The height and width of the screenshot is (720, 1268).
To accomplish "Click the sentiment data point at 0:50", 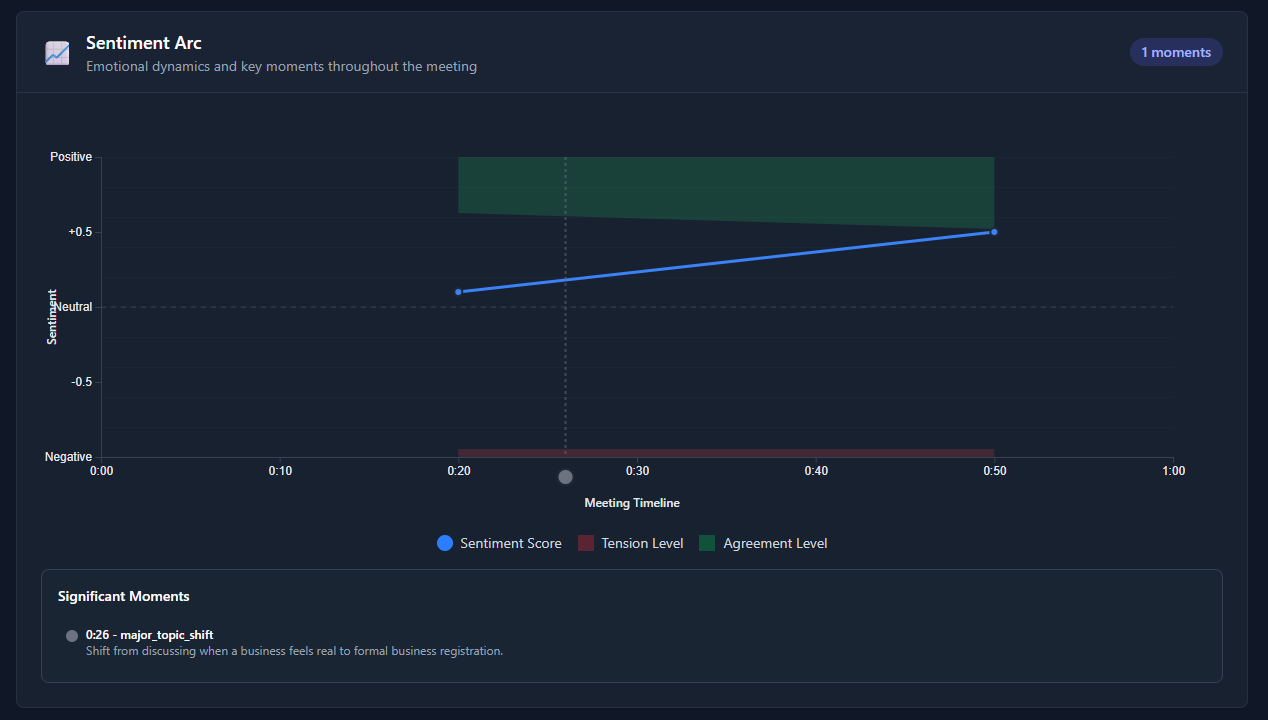I will pyautogui.click(x=993, y=231).
